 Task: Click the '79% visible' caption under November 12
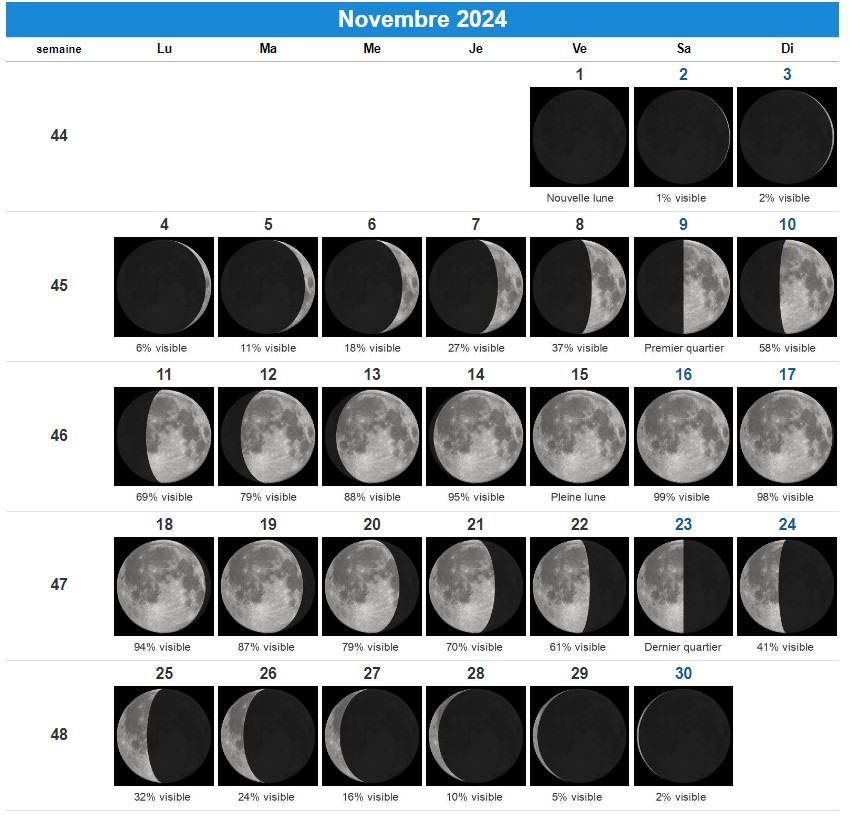(268, 497)
